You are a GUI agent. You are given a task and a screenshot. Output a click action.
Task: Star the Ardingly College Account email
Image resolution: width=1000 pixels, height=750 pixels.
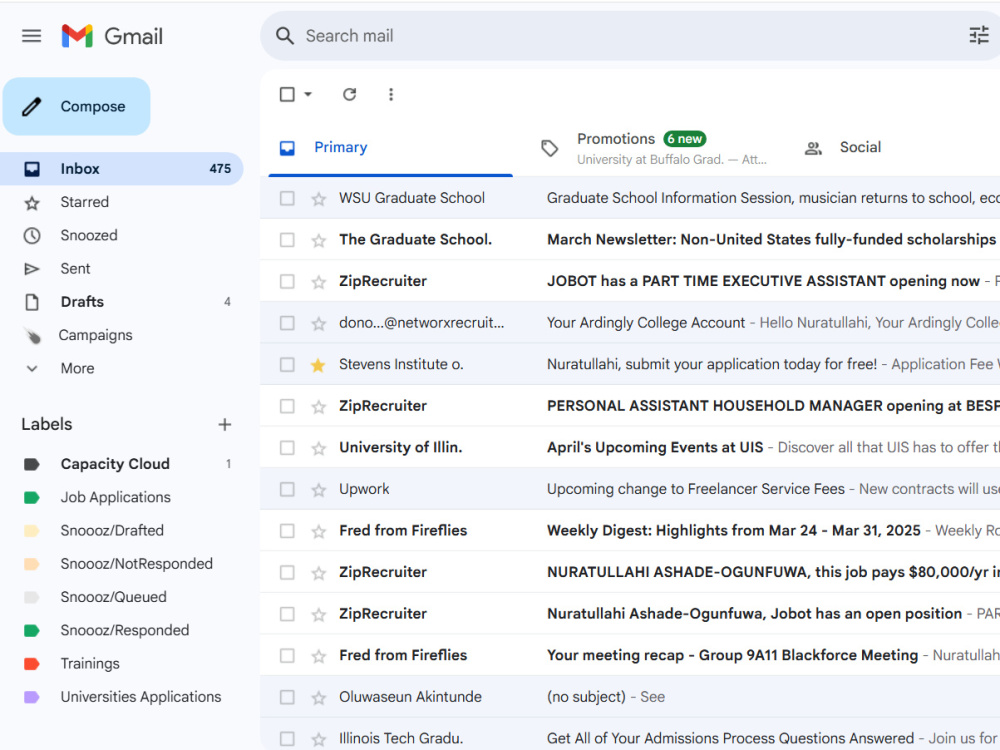pos(318,323)
